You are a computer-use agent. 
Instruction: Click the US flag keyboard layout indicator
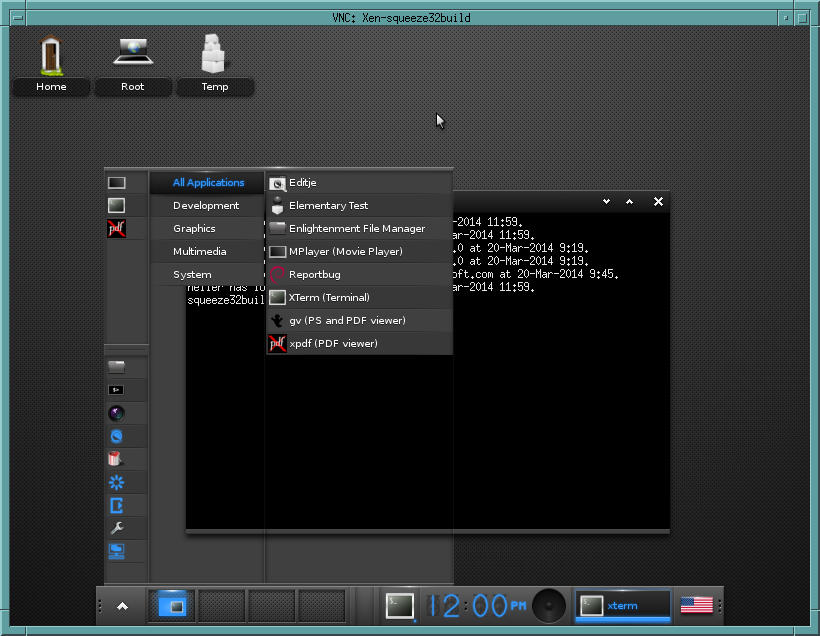pos(697,604)
